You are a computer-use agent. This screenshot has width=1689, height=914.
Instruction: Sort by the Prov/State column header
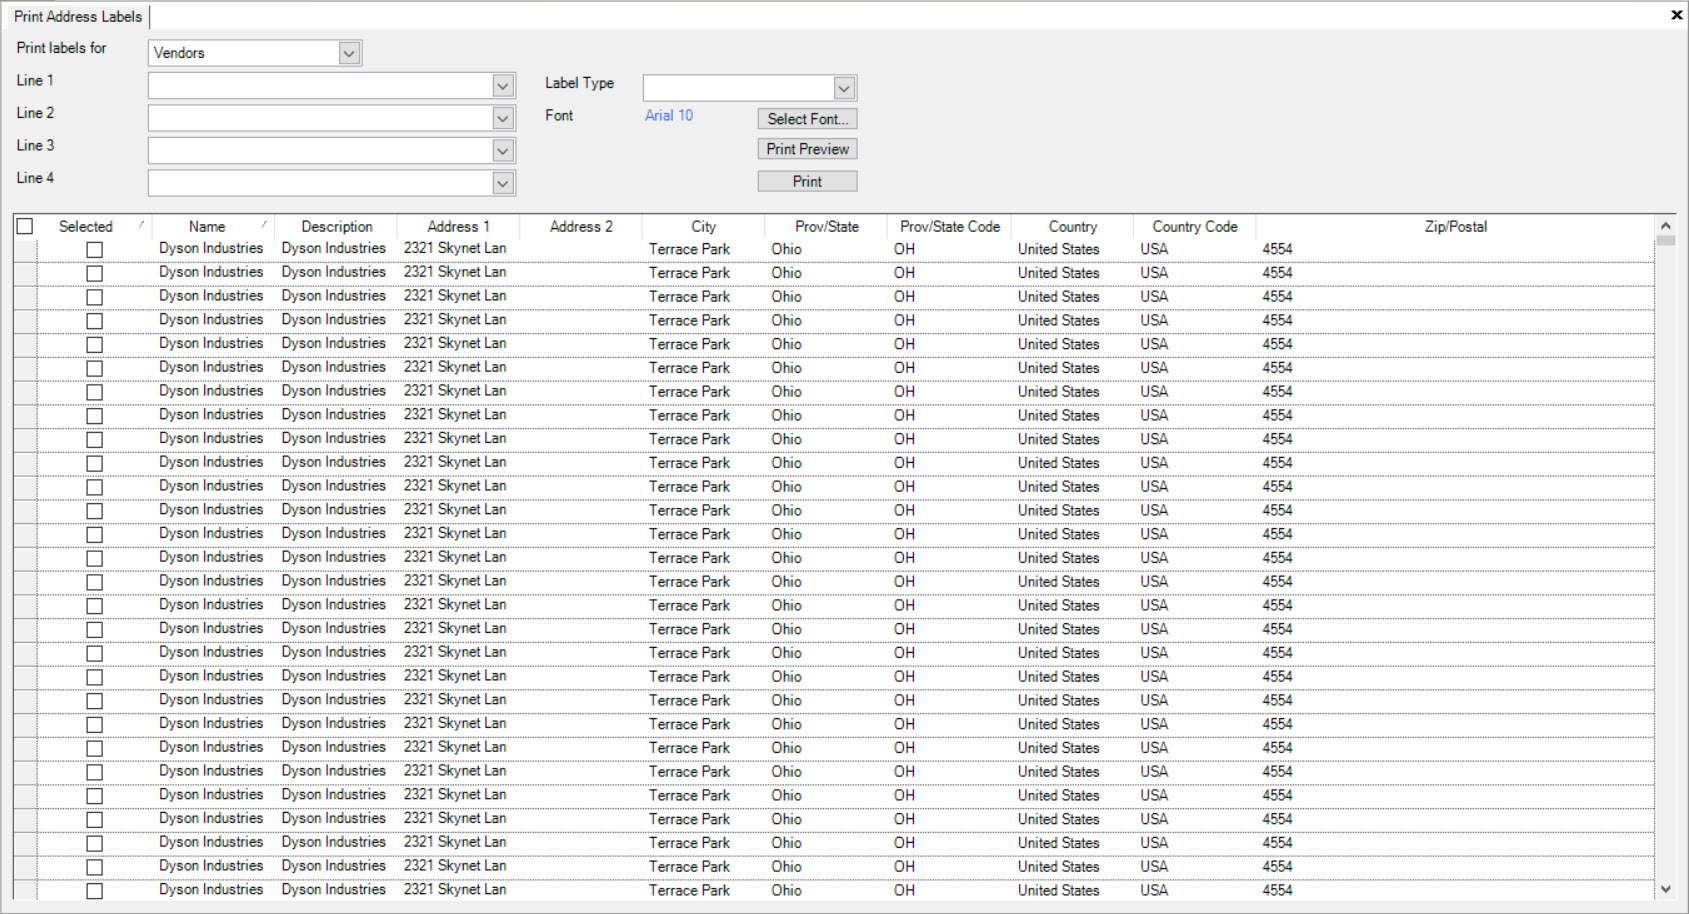[x=827, y=227]
